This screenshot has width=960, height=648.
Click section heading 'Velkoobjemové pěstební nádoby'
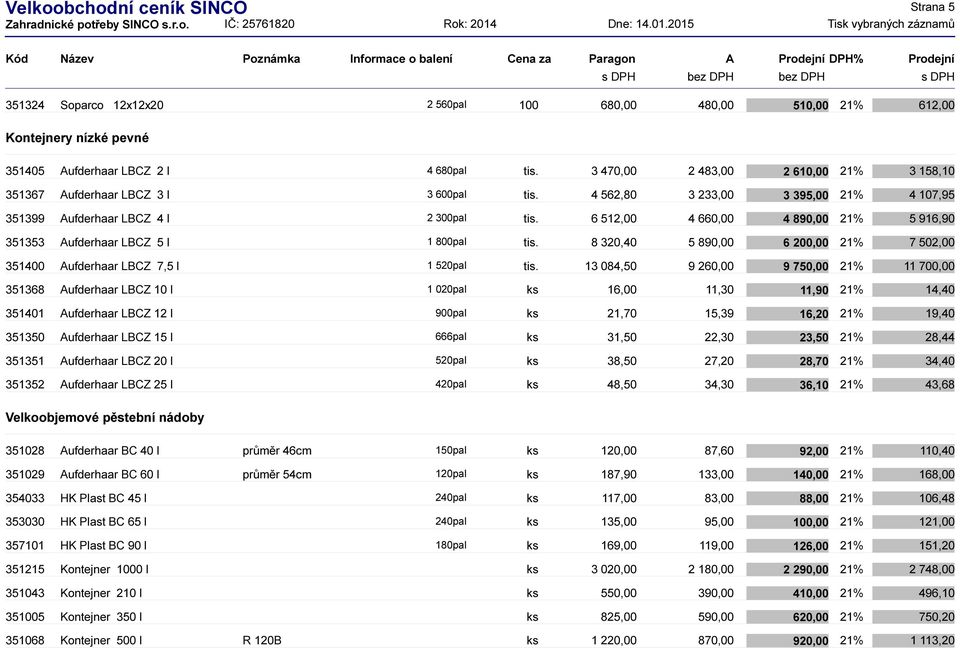105,418
